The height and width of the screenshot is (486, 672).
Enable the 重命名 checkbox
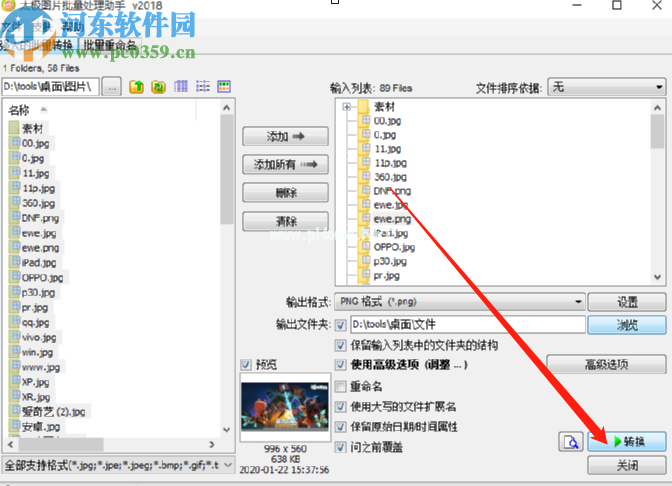tap(341, 386)
